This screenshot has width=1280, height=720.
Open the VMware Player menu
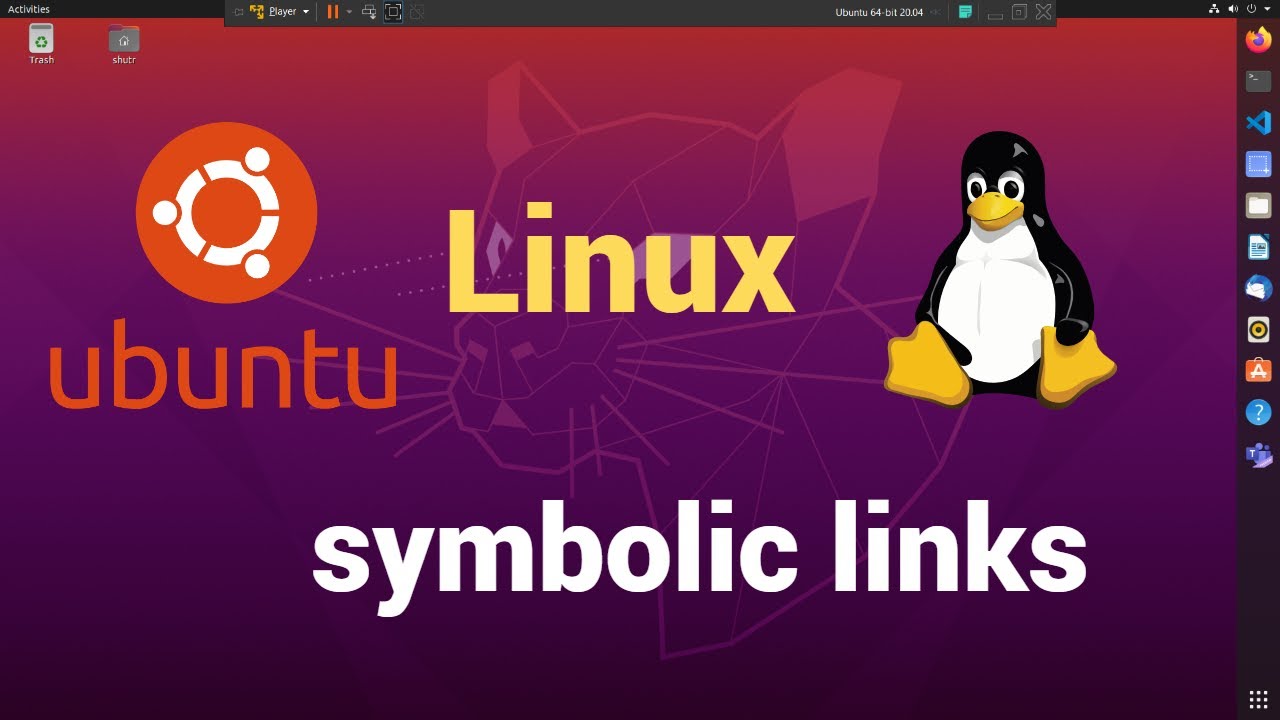coord(279,12)
